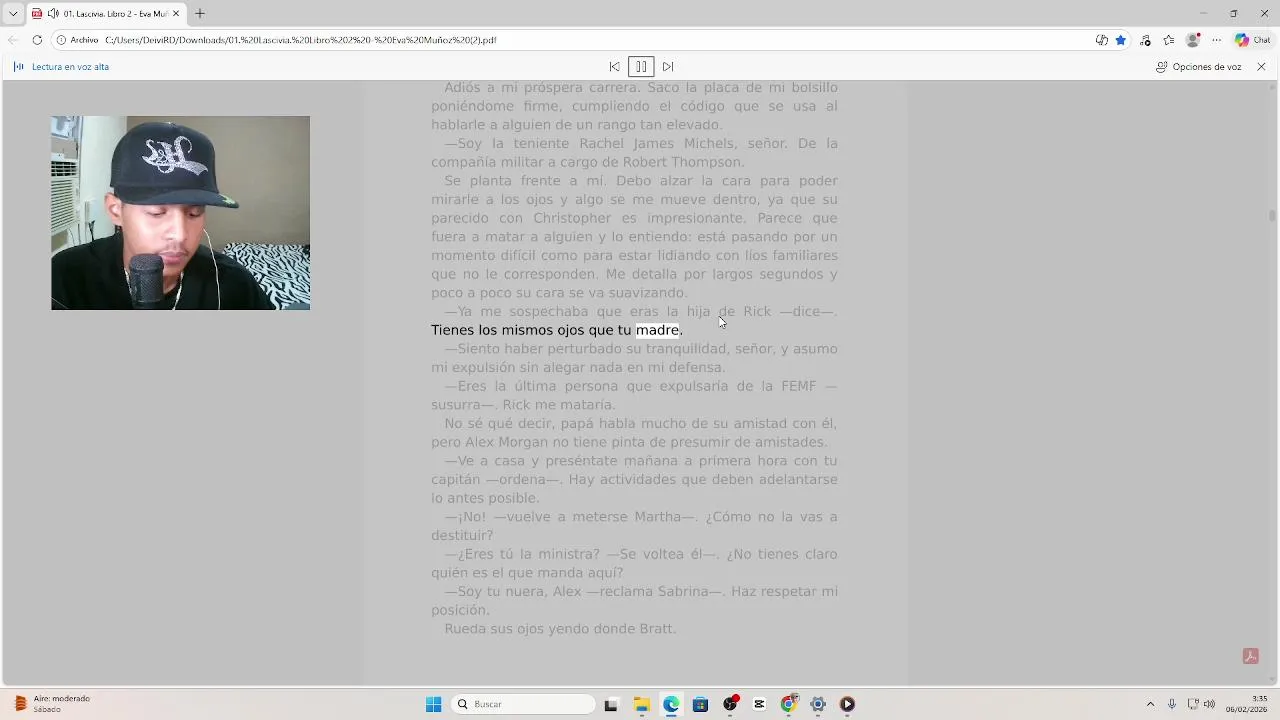
Task: Open a new browser tab
Action: tap(200, 13)
